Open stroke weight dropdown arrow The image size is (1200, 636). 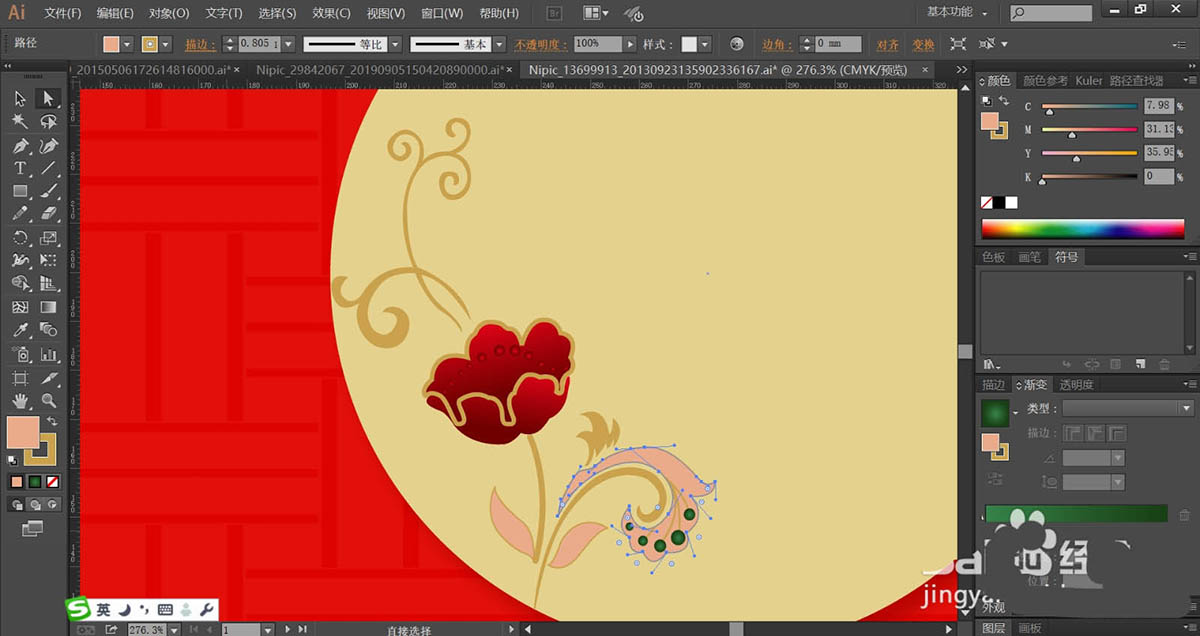pos(290,45)
